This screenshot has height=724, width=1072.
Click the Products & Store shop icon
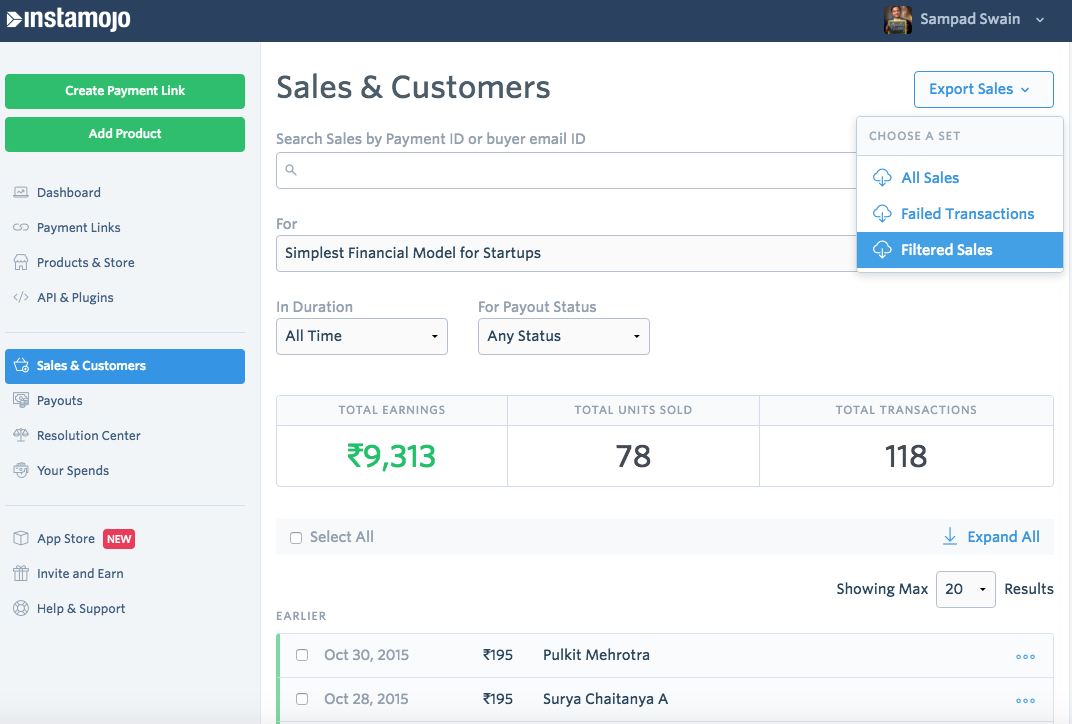click(x=21, y=262)
